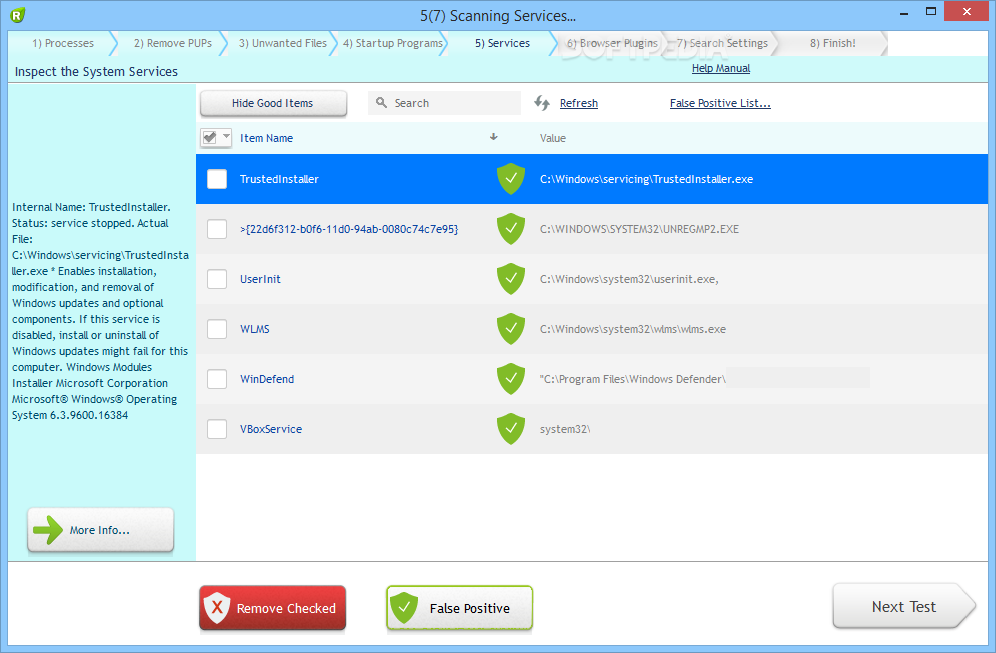Click green shield icon on False Positive button

pos(404,608)
